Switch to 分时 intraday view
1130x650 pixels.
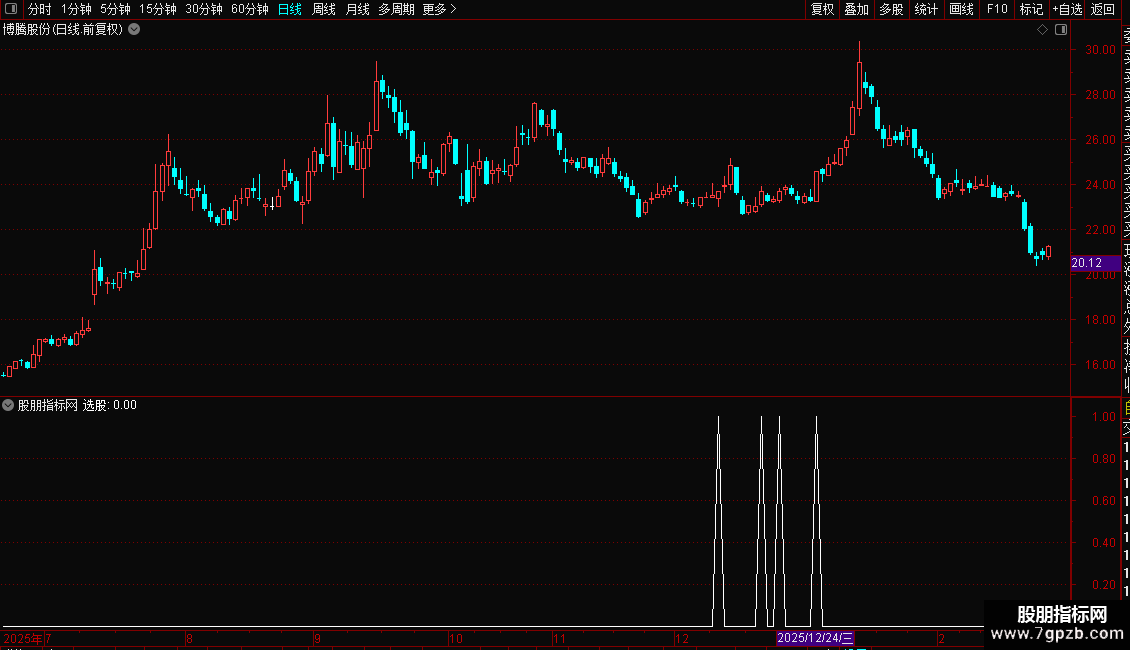pyautogui.click(x=40, y=9)
